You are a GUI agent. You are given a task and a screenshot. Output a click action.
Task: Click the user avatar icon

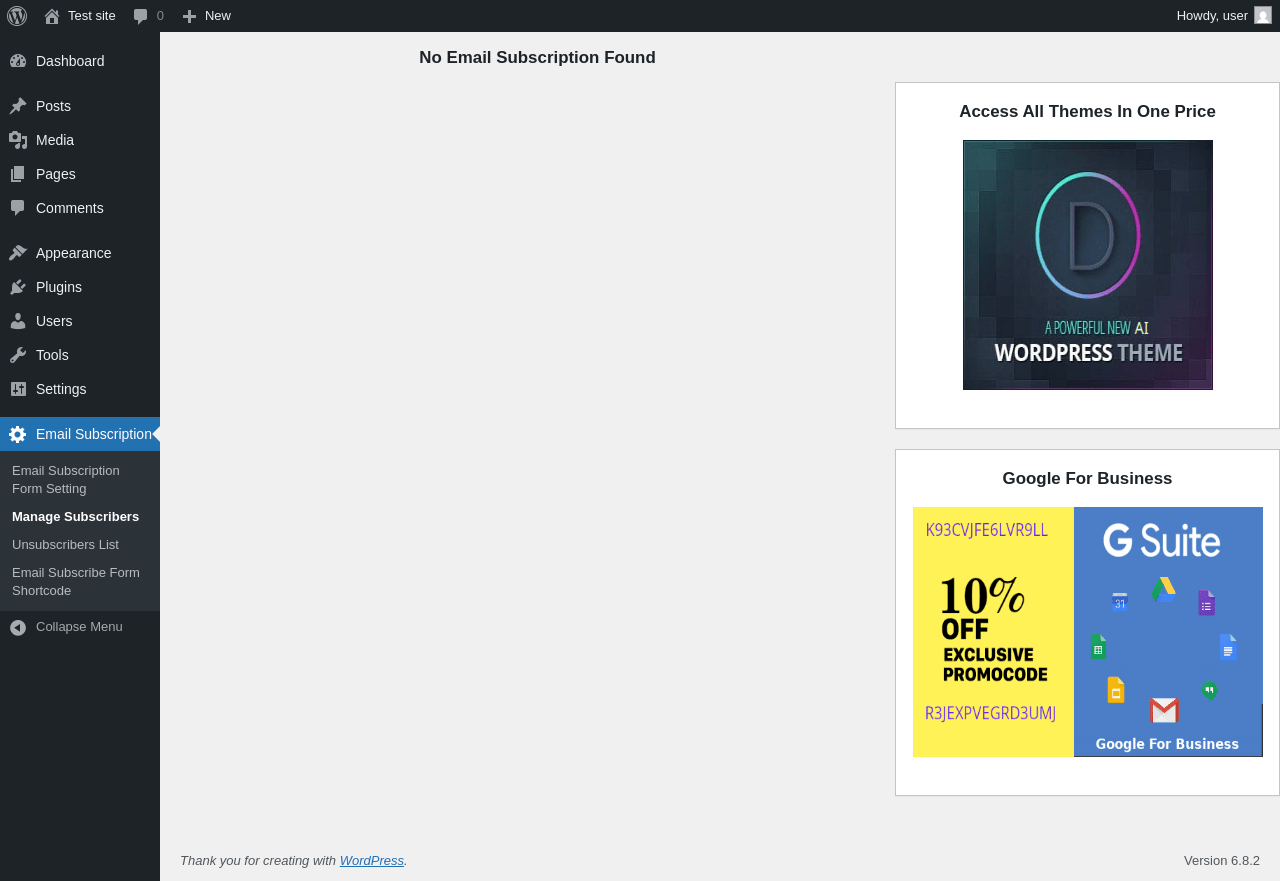(x=1263, y=15)
